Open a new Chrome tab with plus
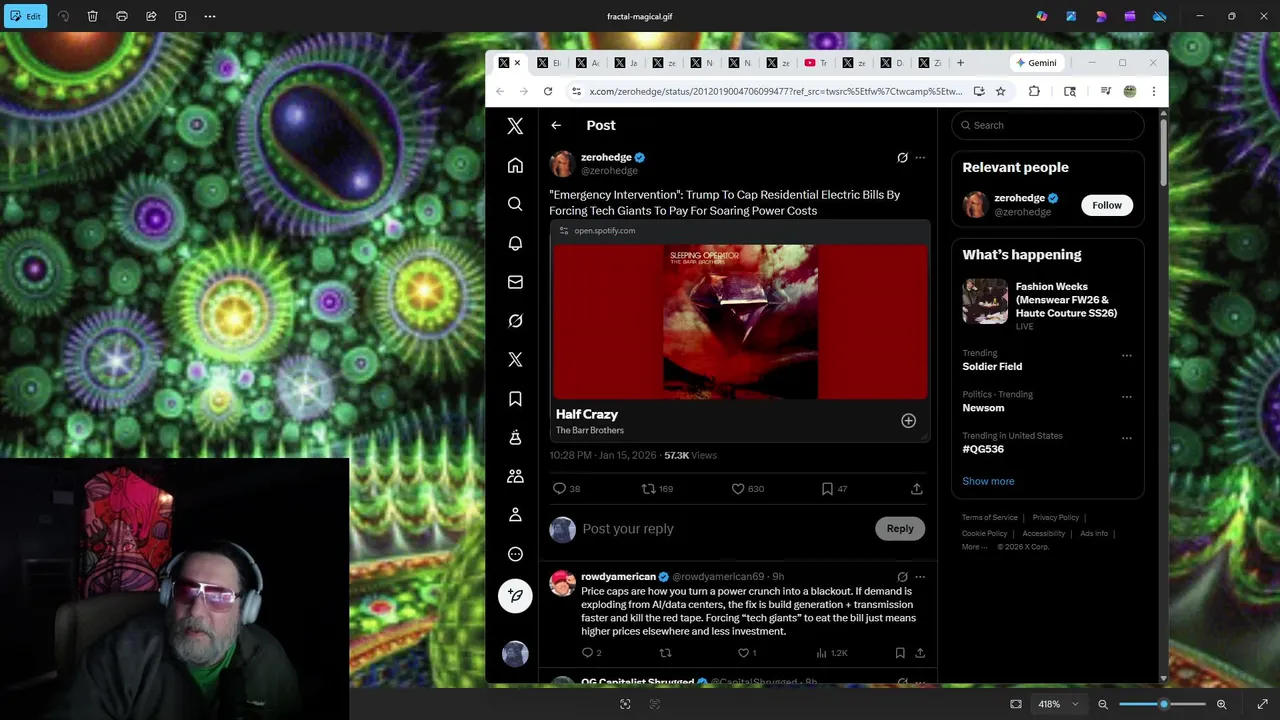Viewport: 1280px width, 720px height. click(960, 63)
